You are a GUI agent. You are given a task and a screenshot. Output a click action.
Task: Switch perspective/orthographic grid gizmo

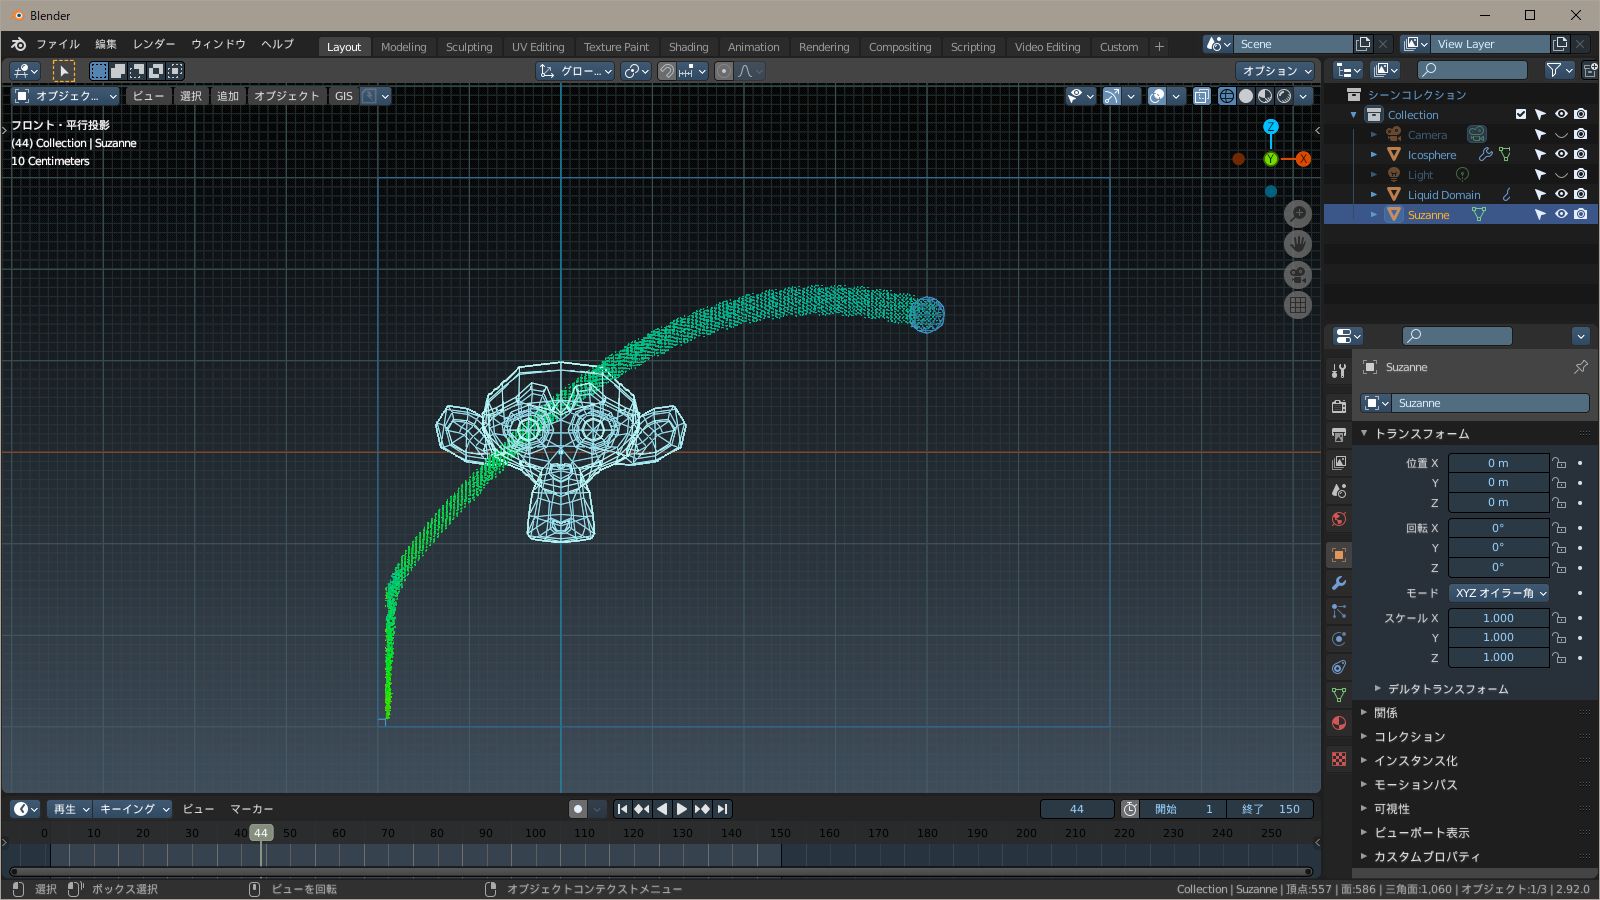[1298, 305]
